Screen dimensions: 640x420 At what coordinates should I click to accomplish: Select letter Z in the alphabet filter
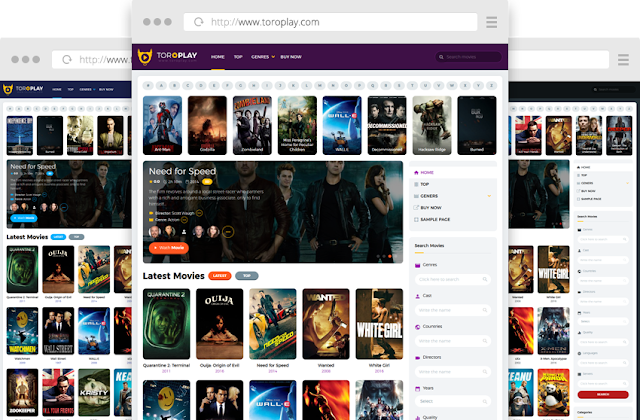pos(491,86)
